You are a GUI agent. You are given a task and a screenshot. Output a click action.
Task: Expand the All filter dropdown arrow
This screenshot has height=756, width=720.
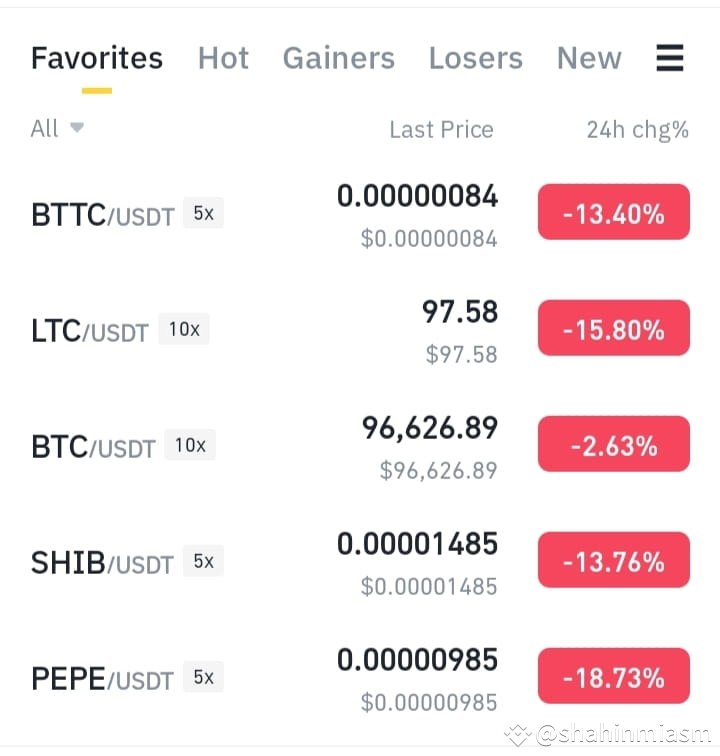click(77, 127)
